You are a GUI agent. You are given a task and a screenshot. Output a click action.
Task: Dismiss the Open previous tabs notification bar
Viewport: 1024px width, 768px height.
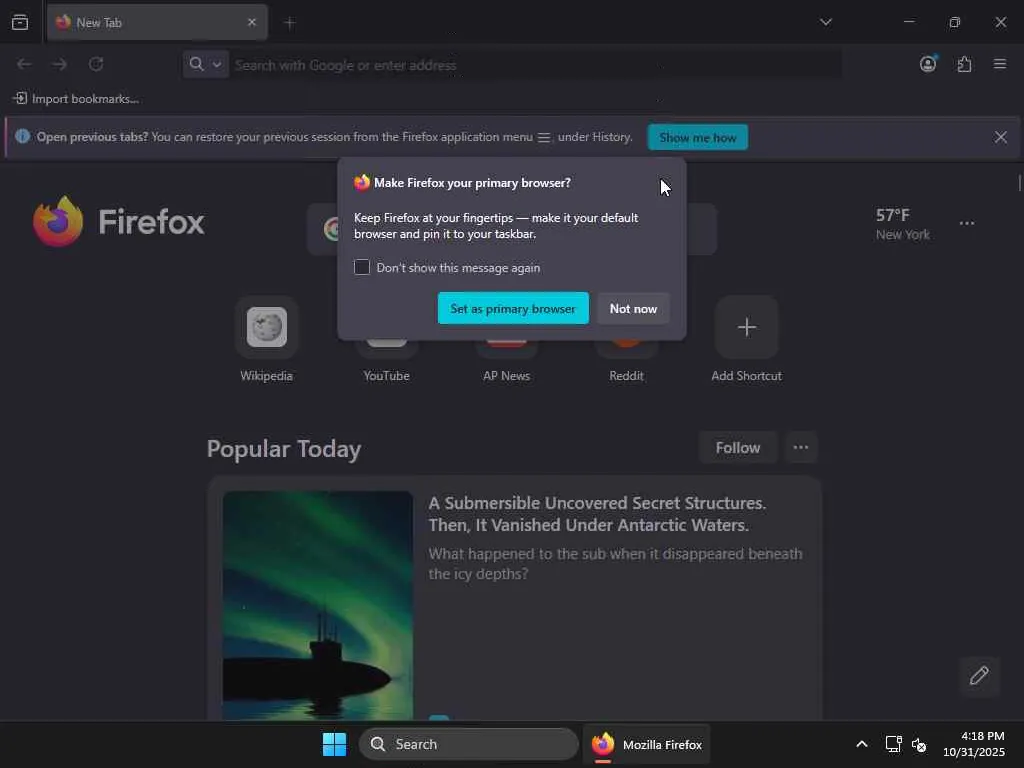click(x=1000, y=137)
